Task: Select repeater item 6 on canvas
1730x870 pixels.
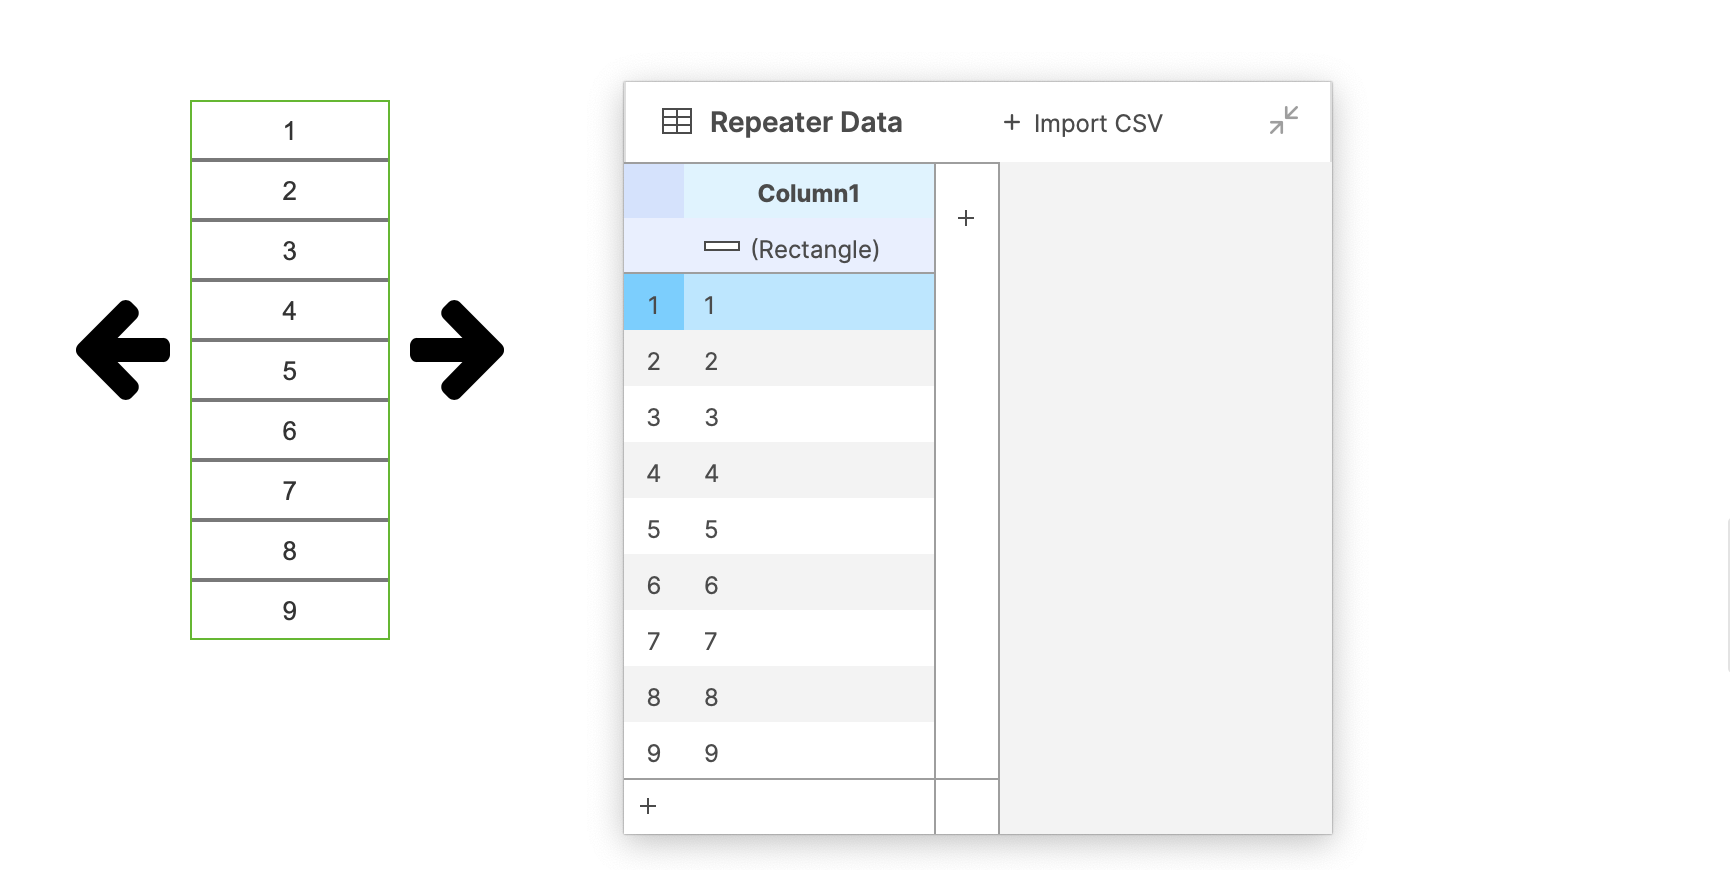Action: (x=290, y=430)
